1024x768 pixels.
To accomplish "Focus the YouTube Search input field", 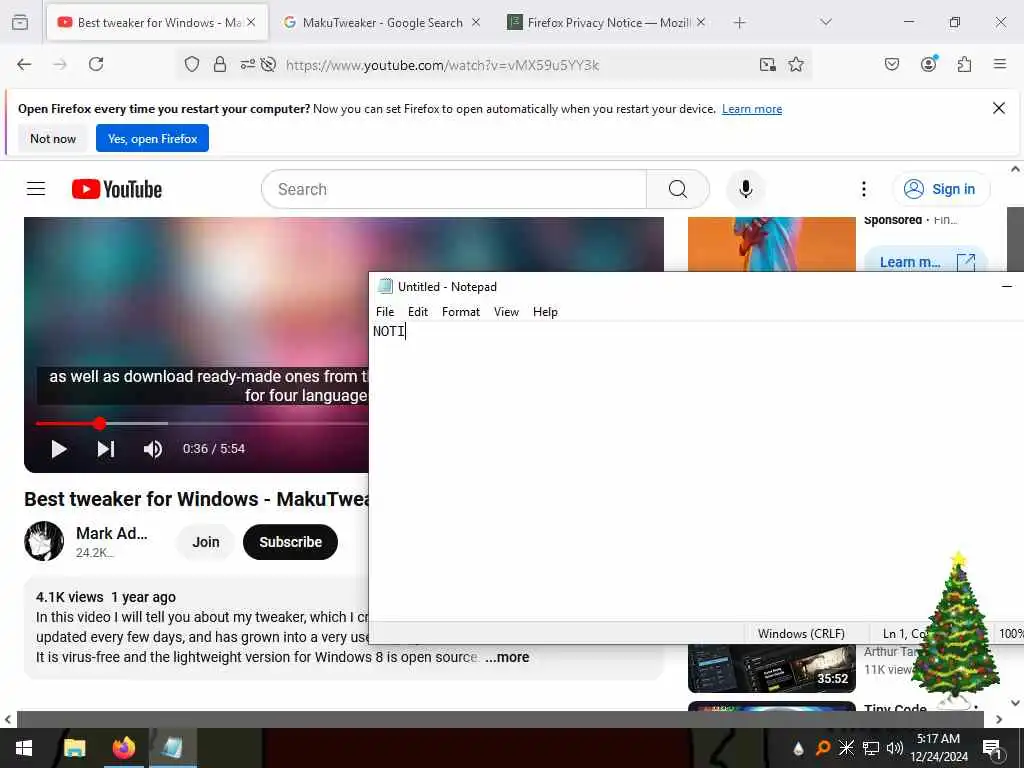I will tap(454, 189).
